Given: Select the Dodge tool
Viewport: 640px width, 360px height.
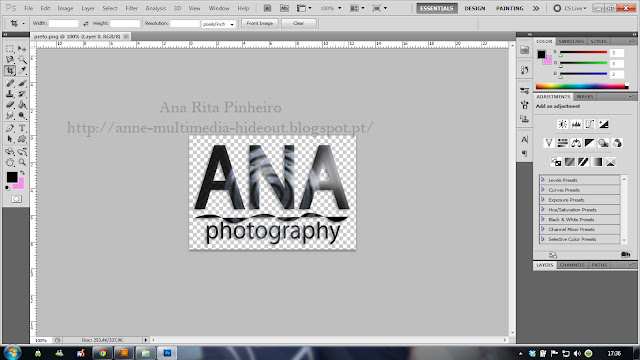Looking at the screenshot, I should 22,116.
